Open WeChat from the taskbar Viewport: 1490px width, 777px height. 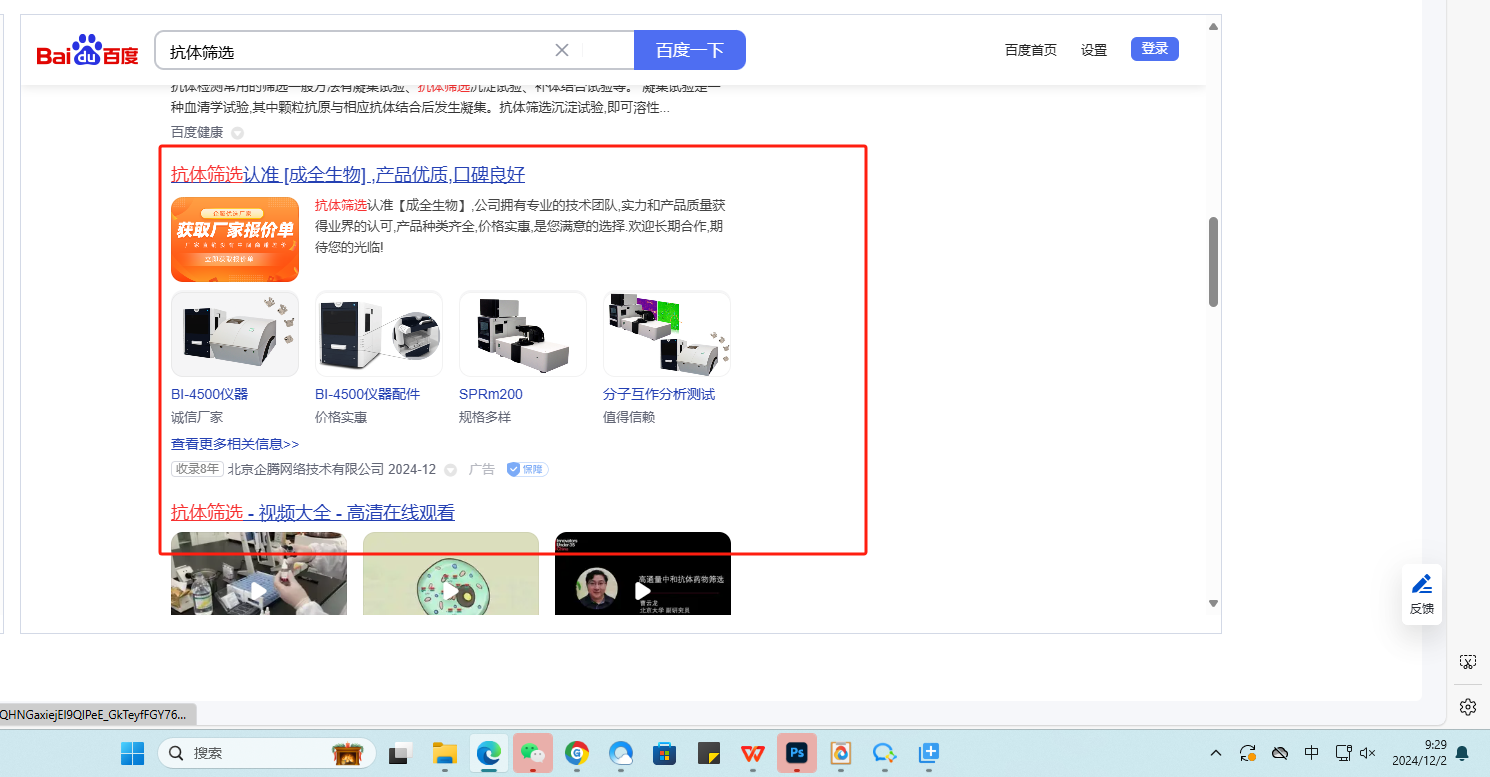pos(533,753)
